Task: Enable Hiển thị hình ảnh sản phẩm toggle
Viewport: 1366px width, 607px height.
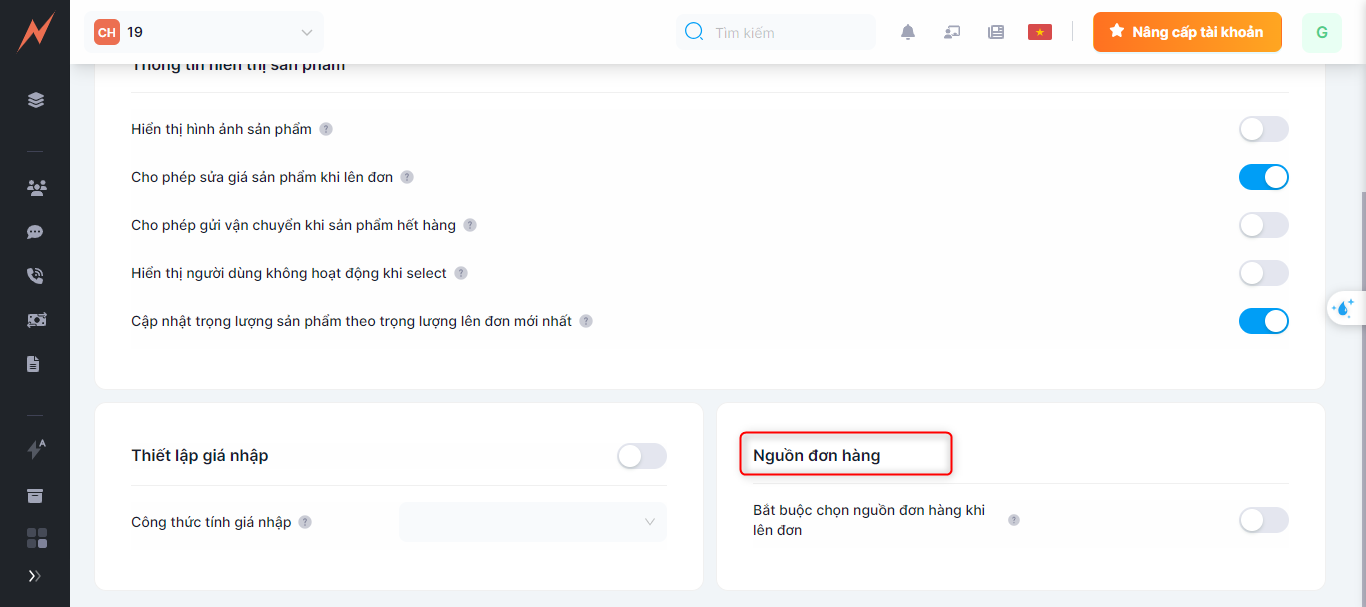Action: (1263, 129)
